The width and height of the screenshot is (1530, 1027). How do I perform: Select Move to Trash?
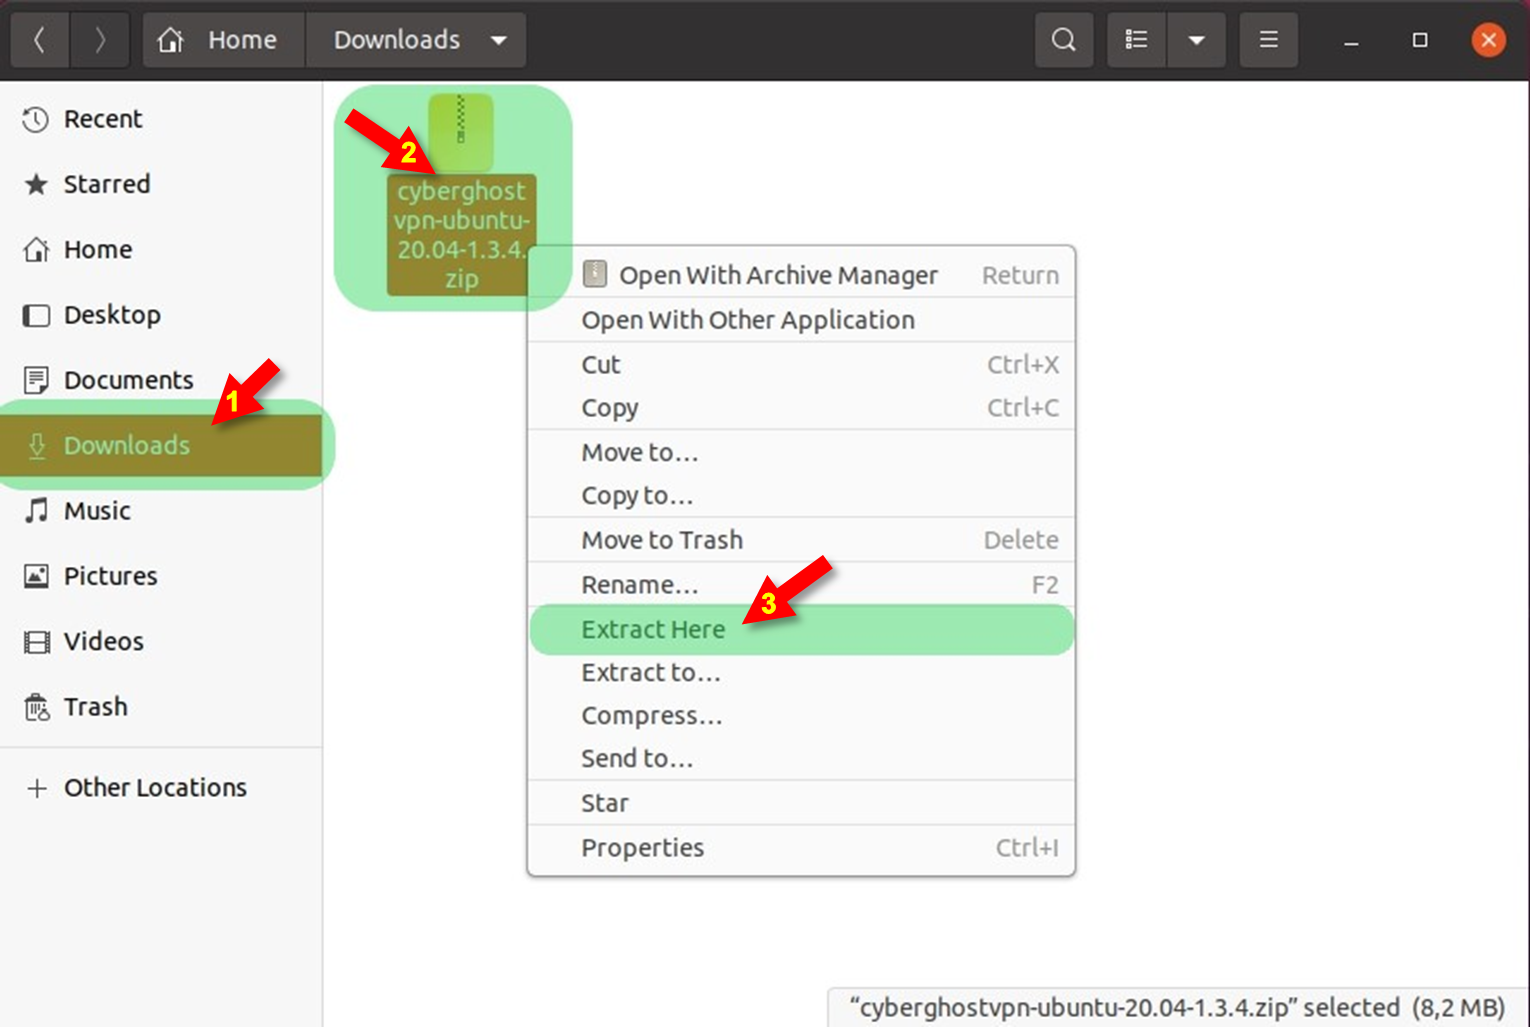[x=801, y=540]
